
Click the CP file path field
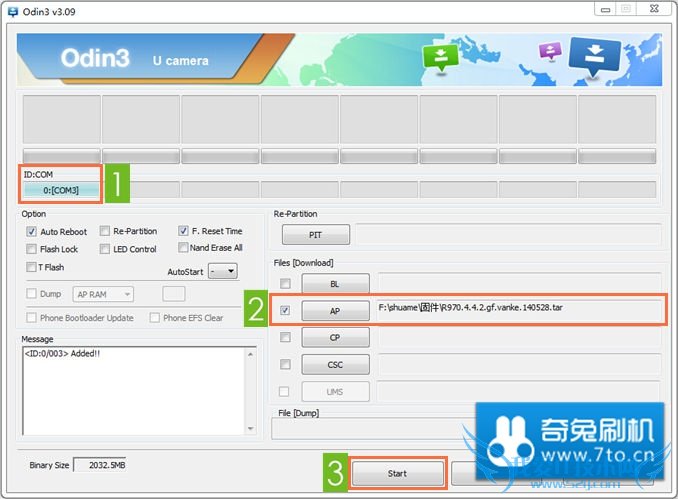pyautogui.click(x=519, y=337)
